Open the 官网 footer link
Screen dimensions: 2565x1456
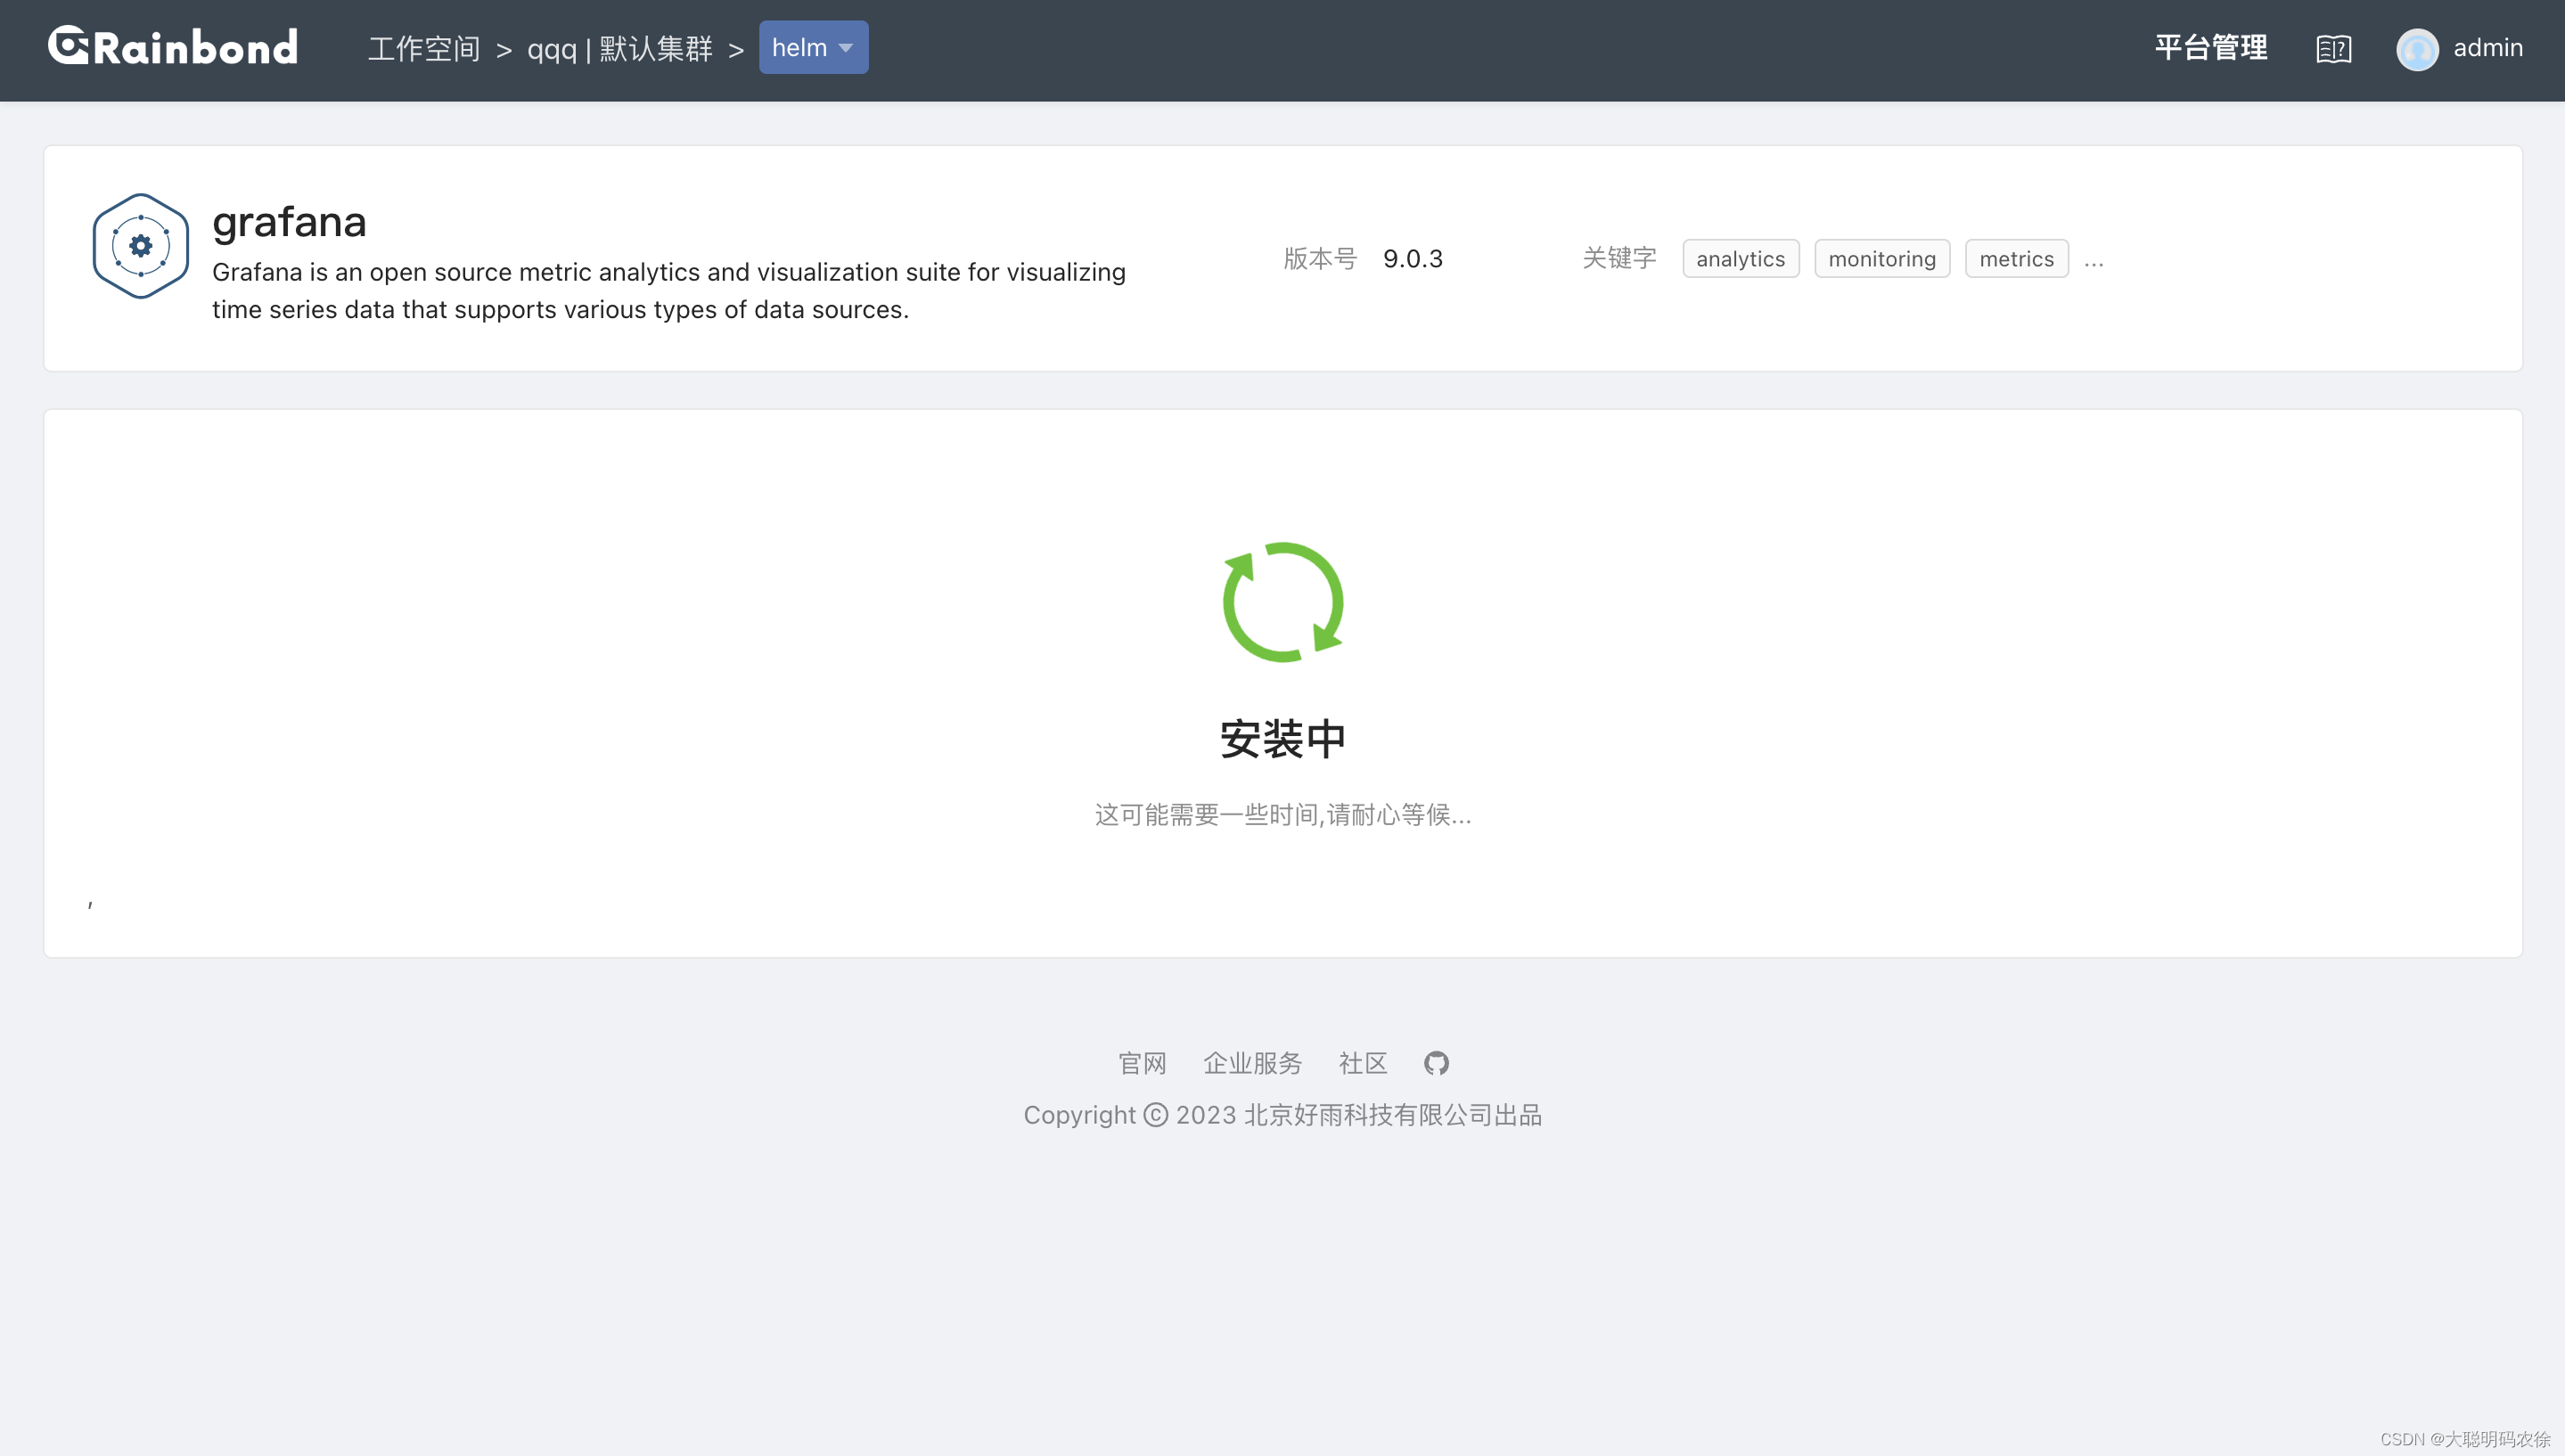pyautogui.click(x=1142, y=1063)
